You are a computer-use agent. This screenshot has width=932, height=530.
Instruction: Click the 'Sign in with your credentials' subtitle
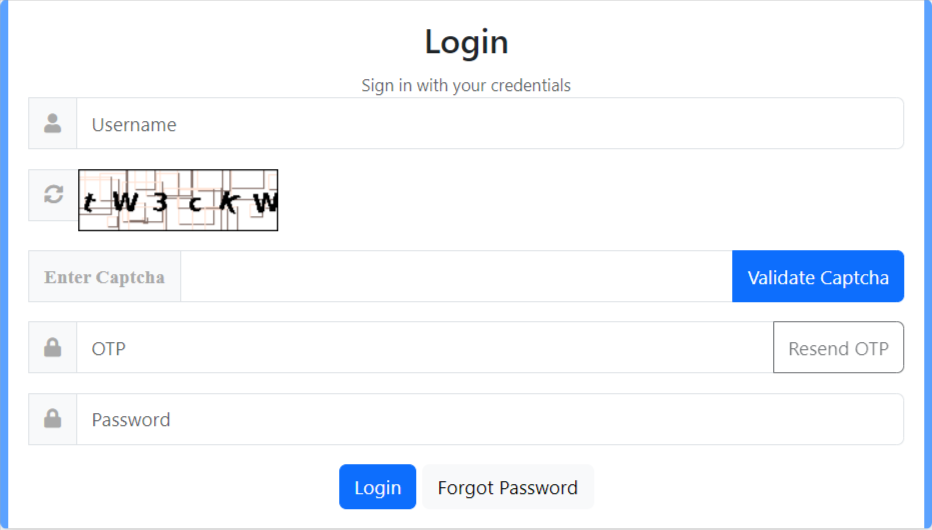coord(466,86)
